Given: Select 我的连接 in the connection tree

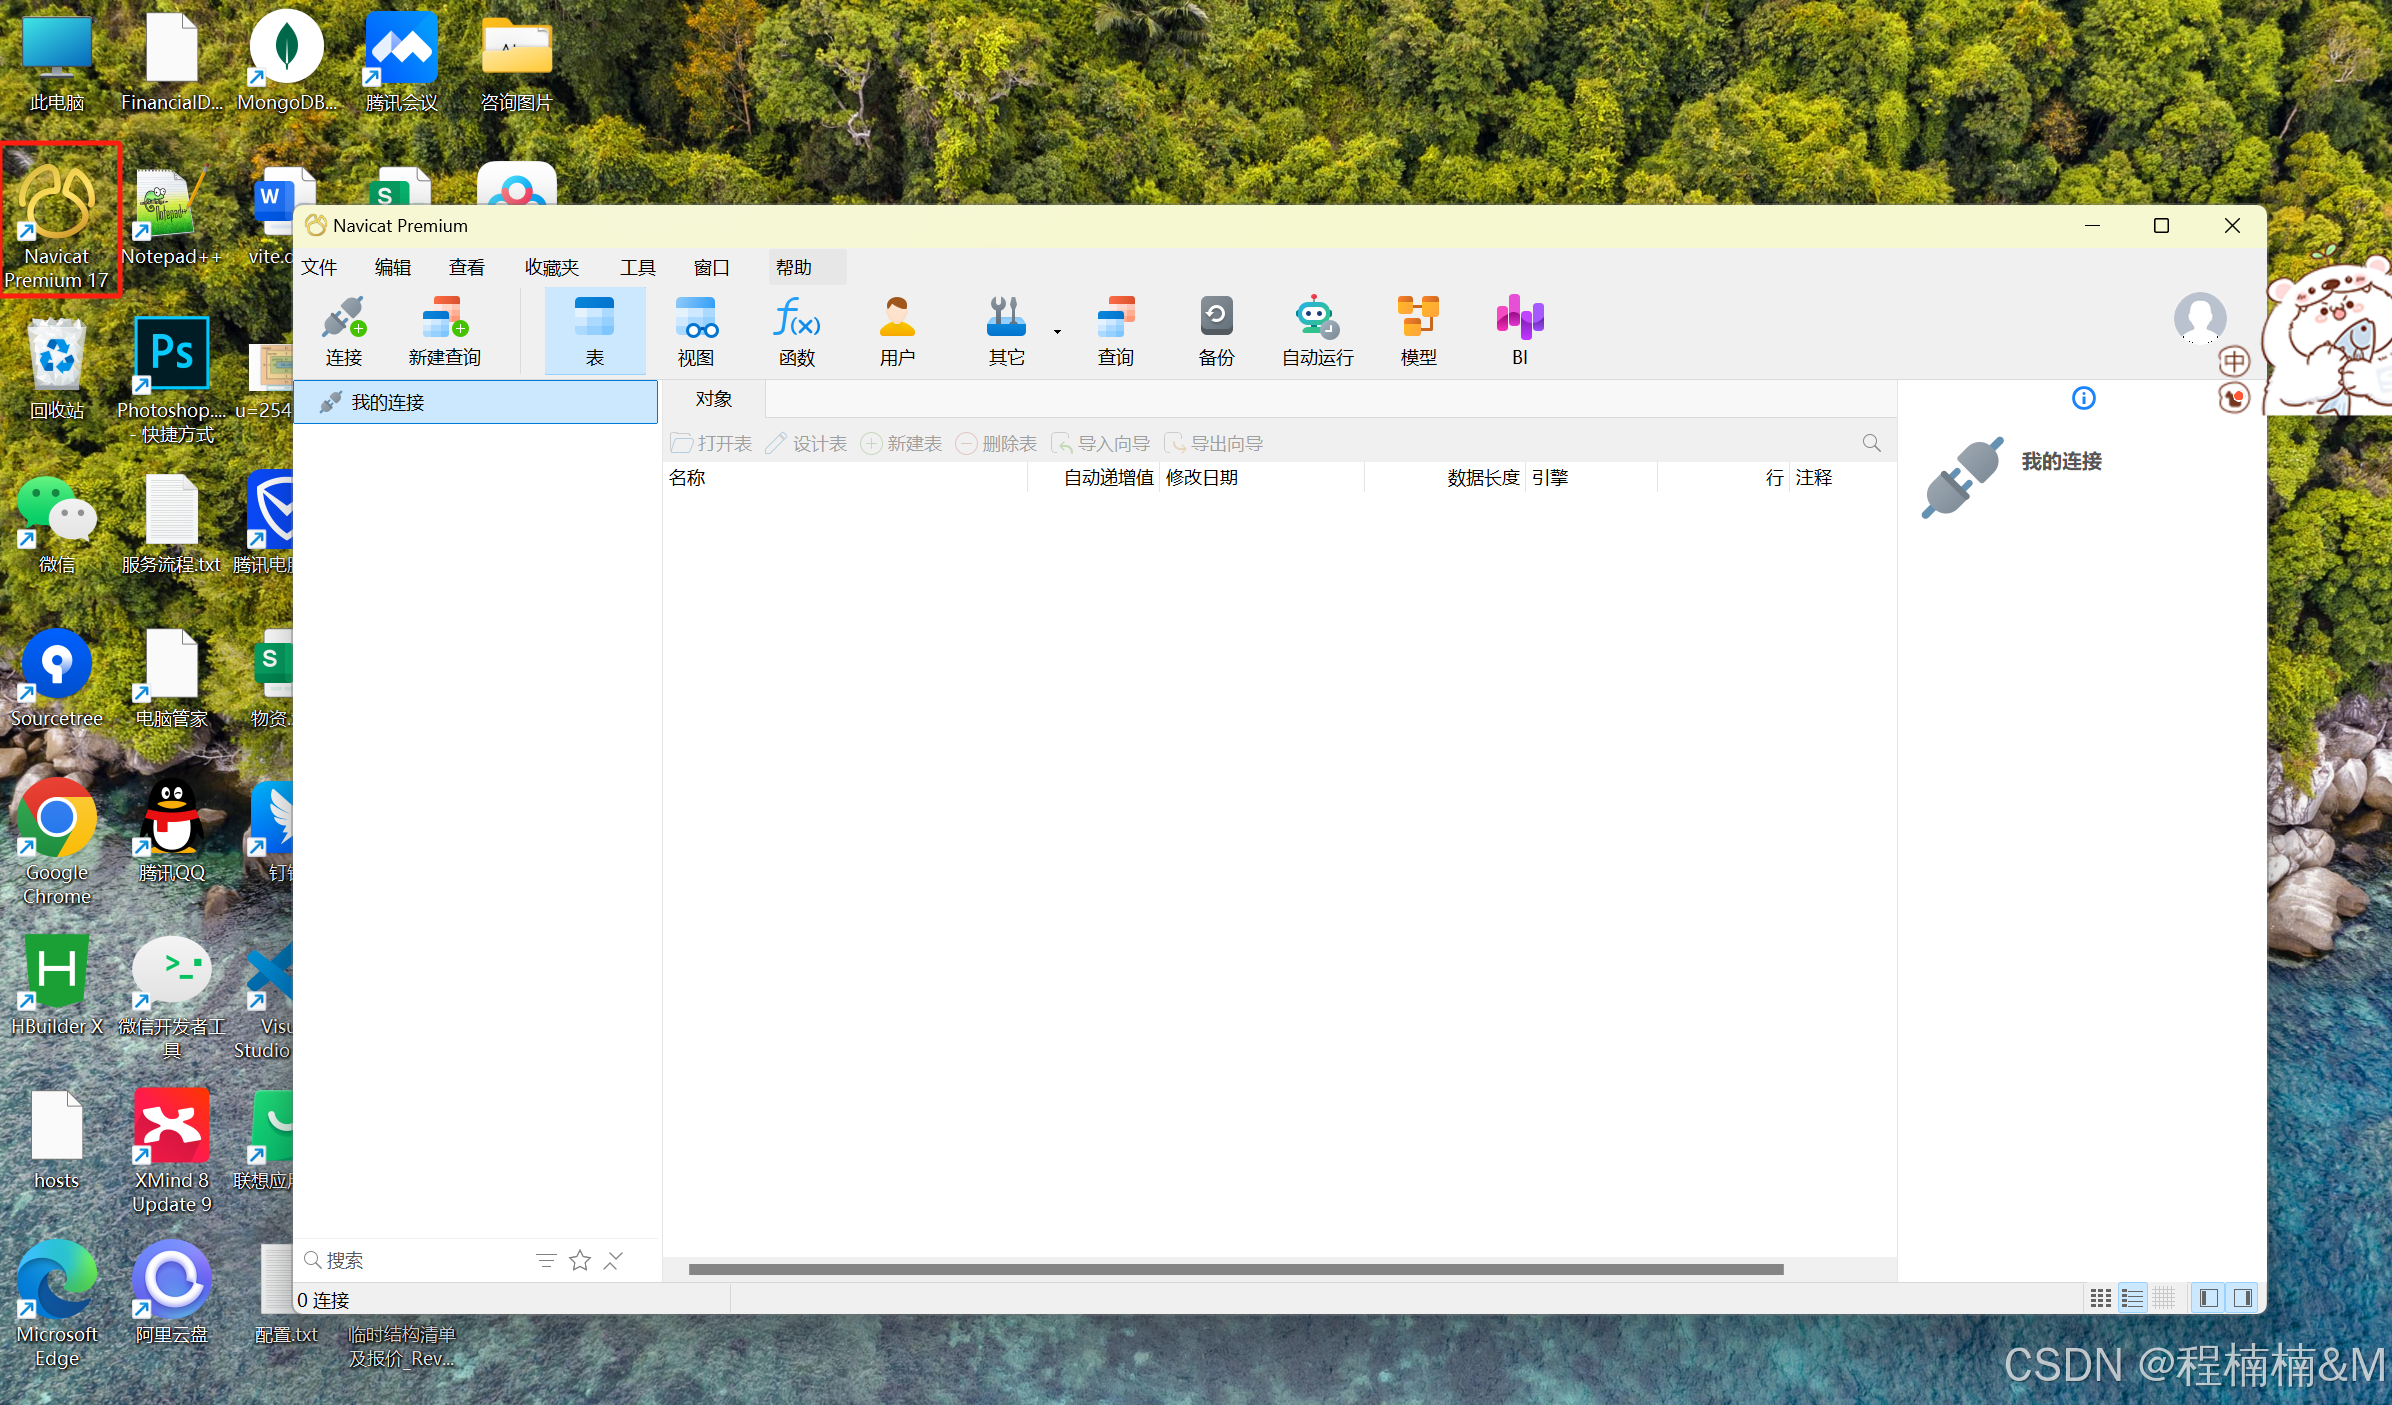Looking at the screenshot, I should (476, 402).
